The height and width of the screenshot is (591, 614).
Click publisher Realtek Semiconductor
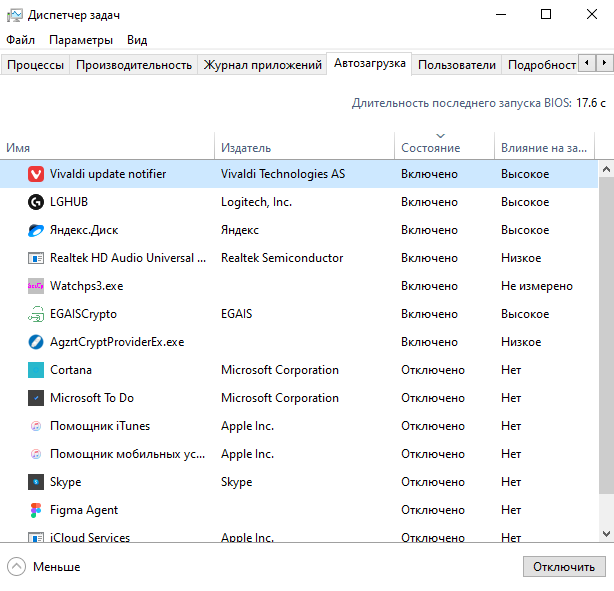282,258
